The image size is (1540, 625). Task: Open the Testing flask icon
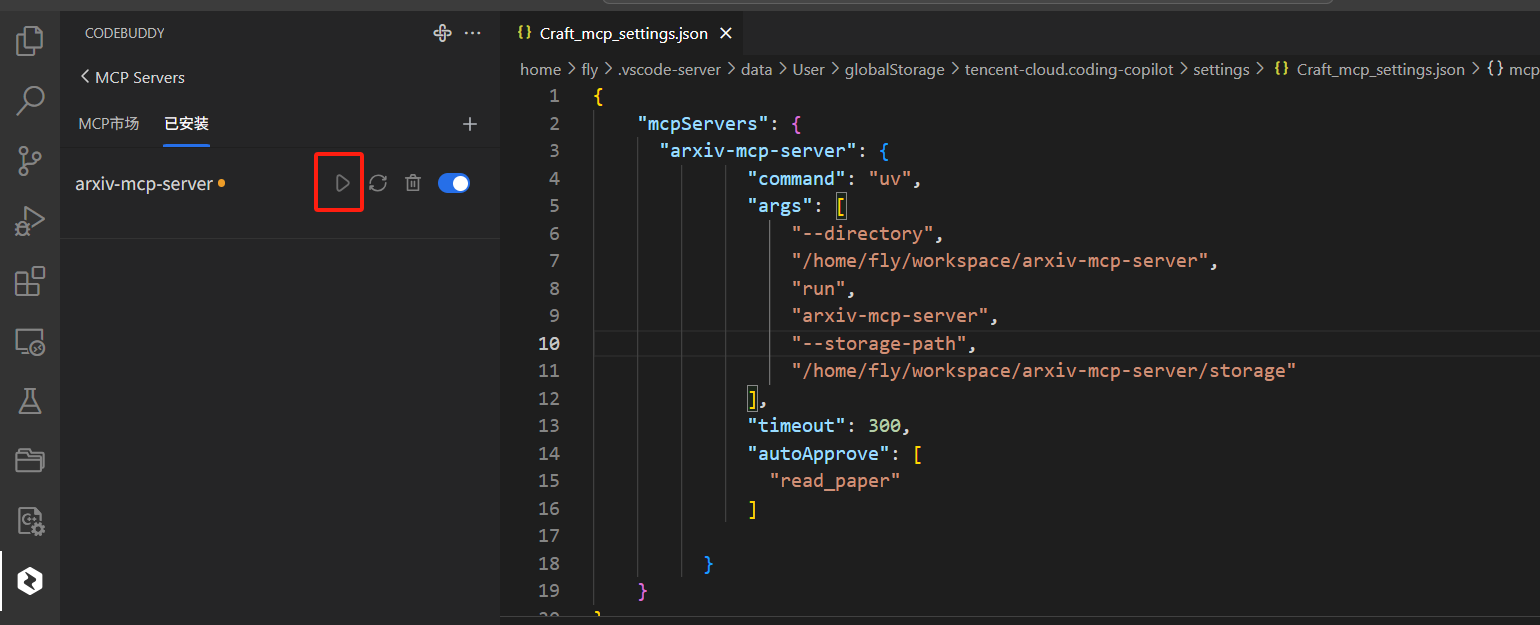coord(30,401)
